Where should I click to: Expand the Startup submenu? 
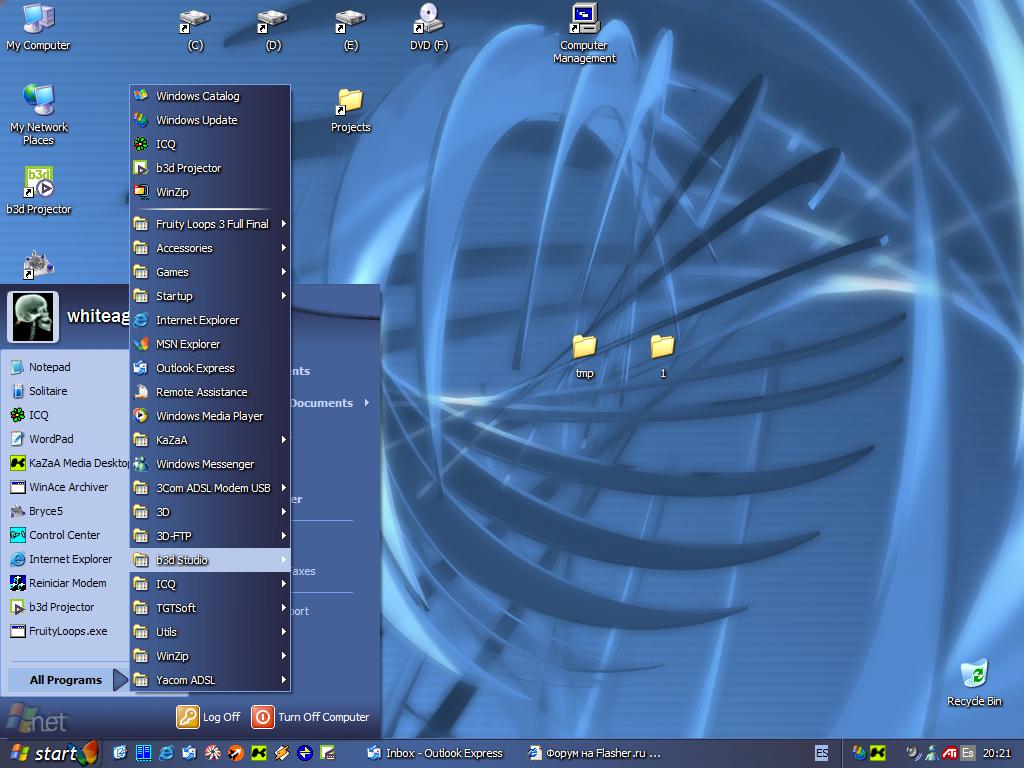[x=210, y=296]
